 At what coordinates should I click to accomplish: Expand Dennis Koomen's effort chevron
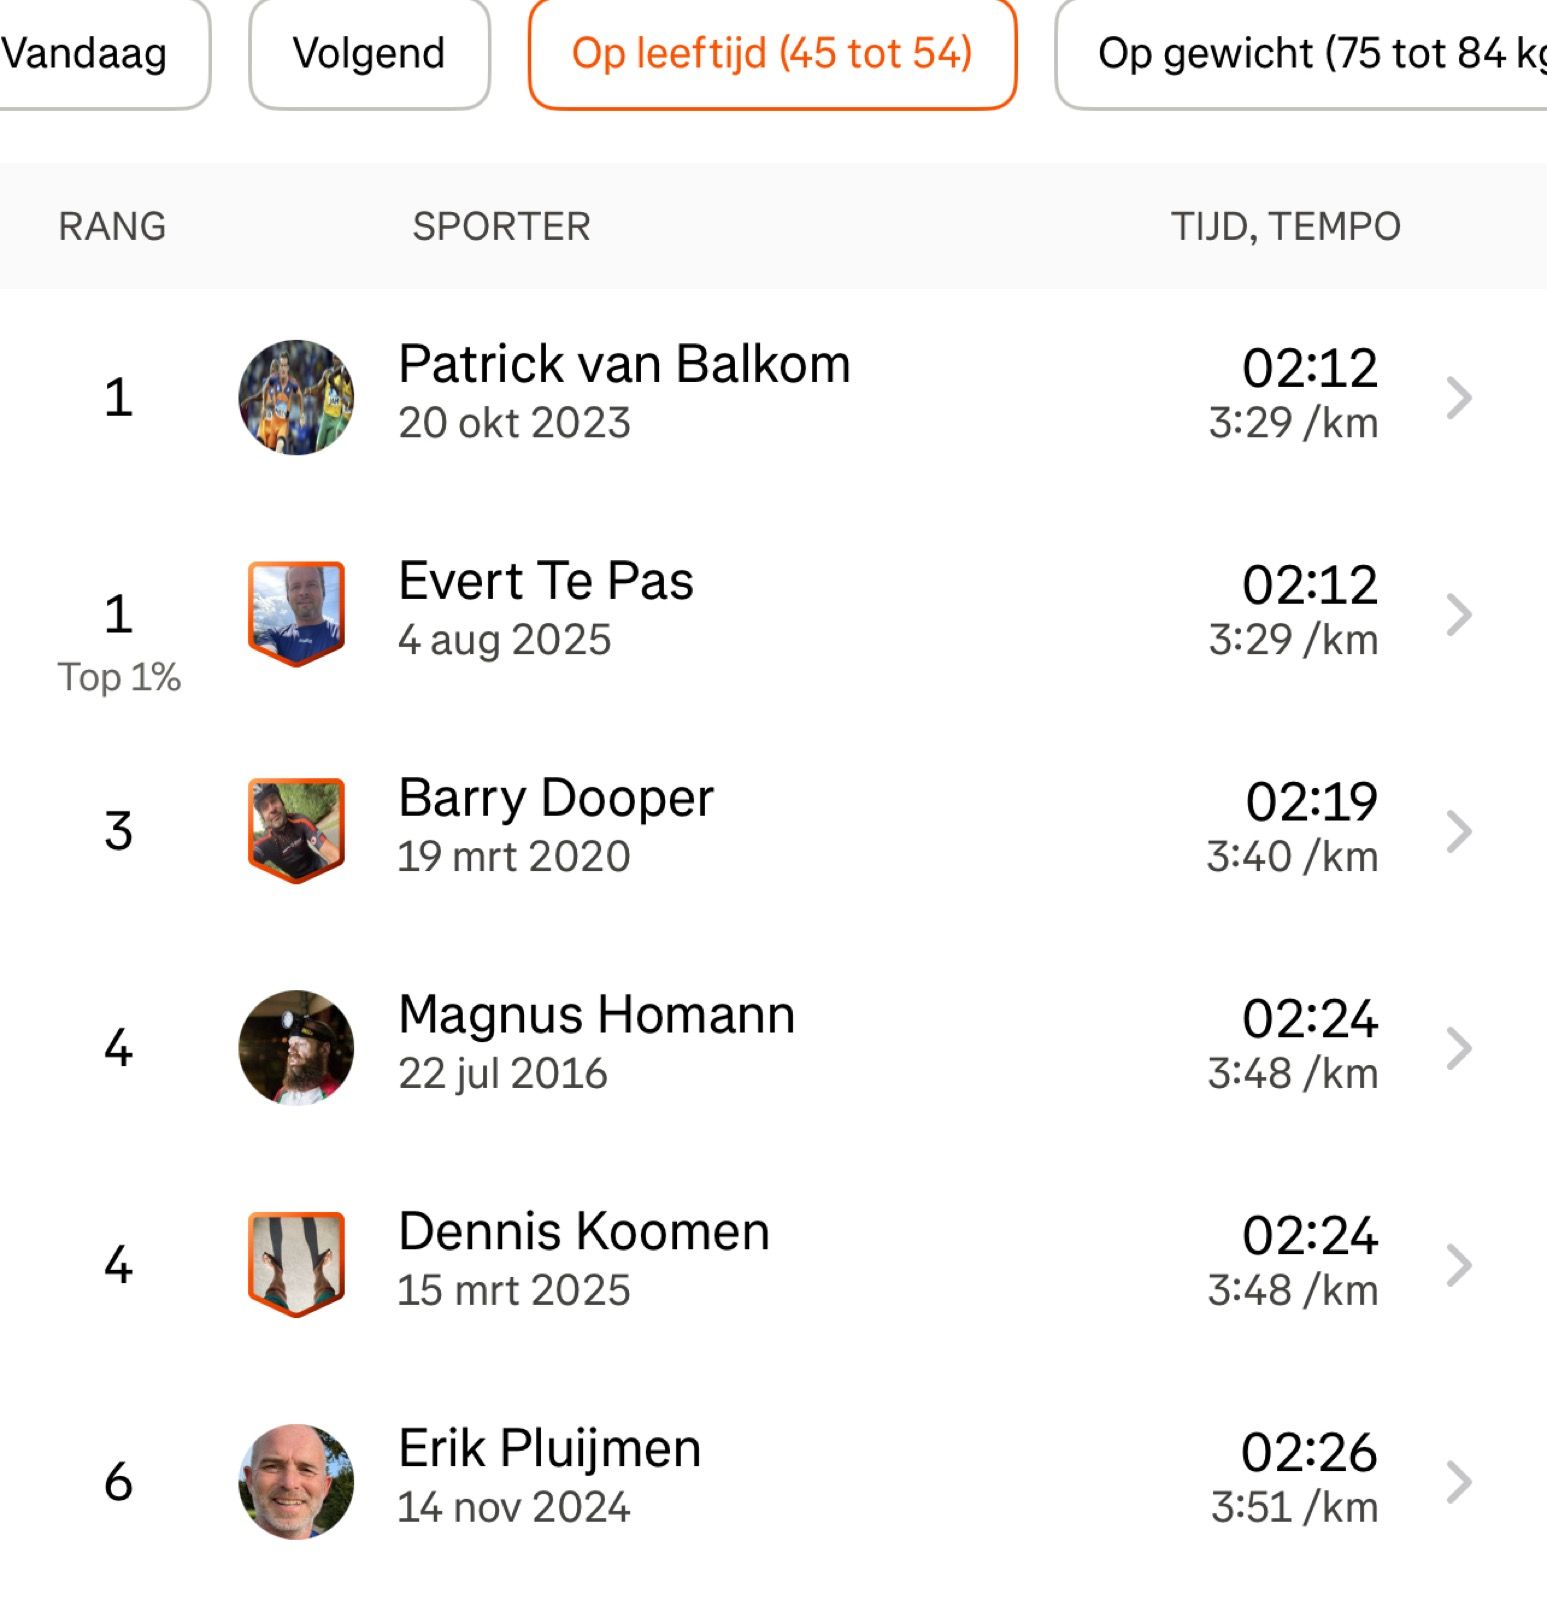point(1460,1265)
